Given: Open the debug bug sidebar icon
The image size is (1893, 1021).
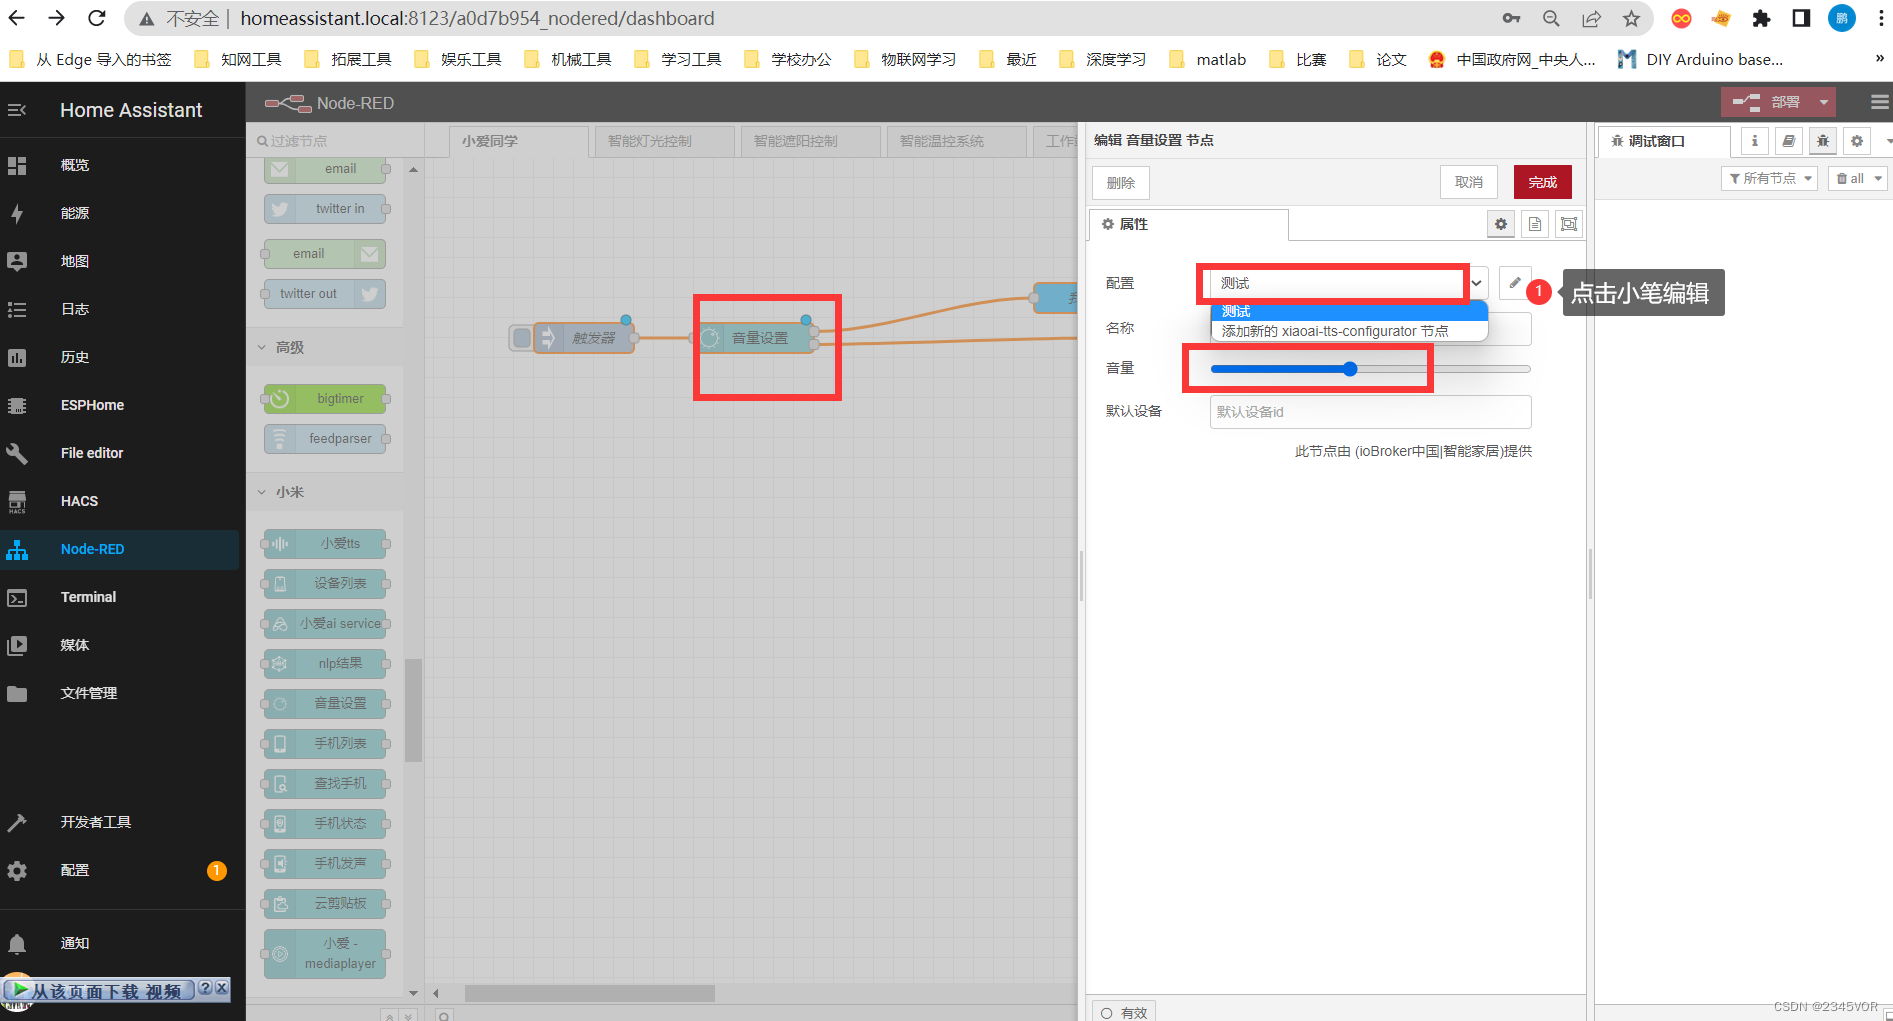Looking at the screenshot, I should click(1823, 141).
